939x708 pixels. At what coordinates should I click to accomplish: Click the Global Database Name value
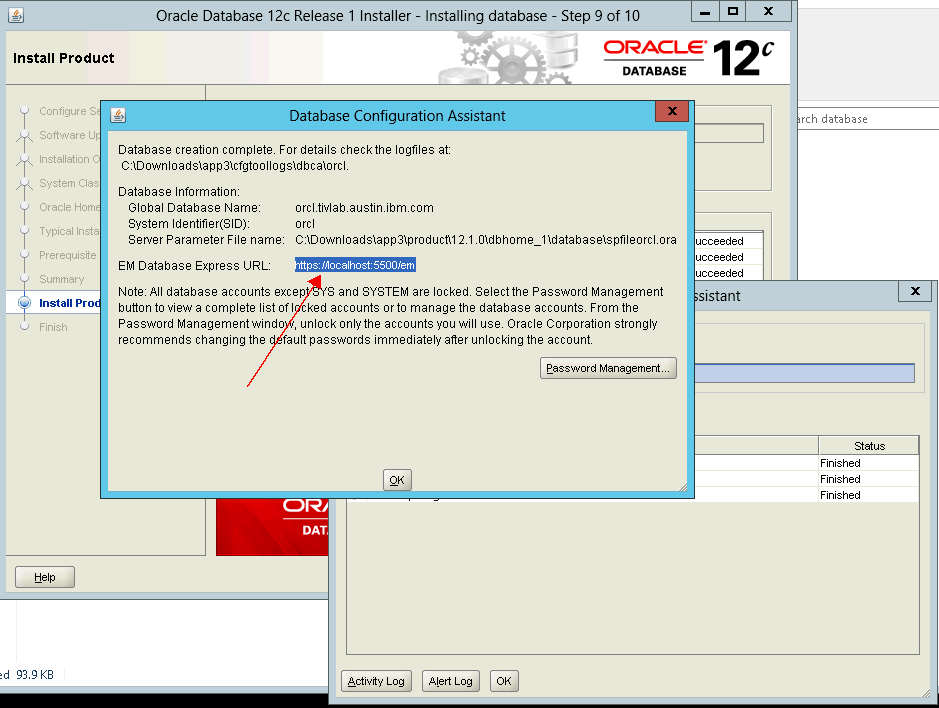point(364,208)
